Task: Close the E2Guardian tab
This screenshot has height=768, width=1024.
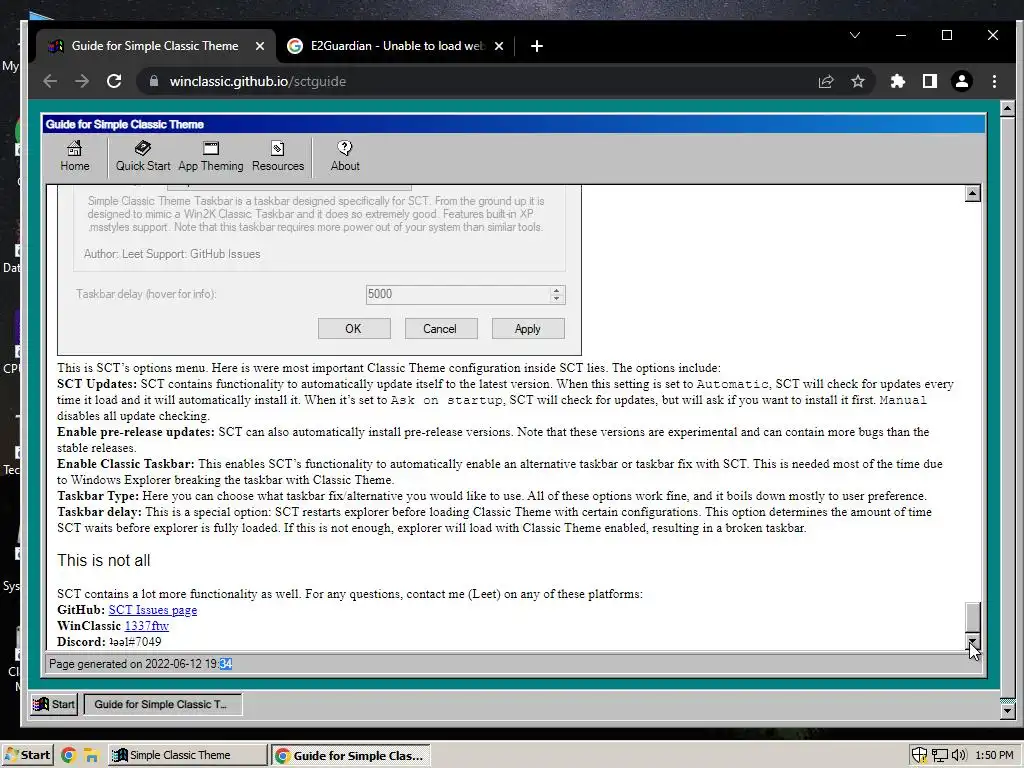Action: 499,46
